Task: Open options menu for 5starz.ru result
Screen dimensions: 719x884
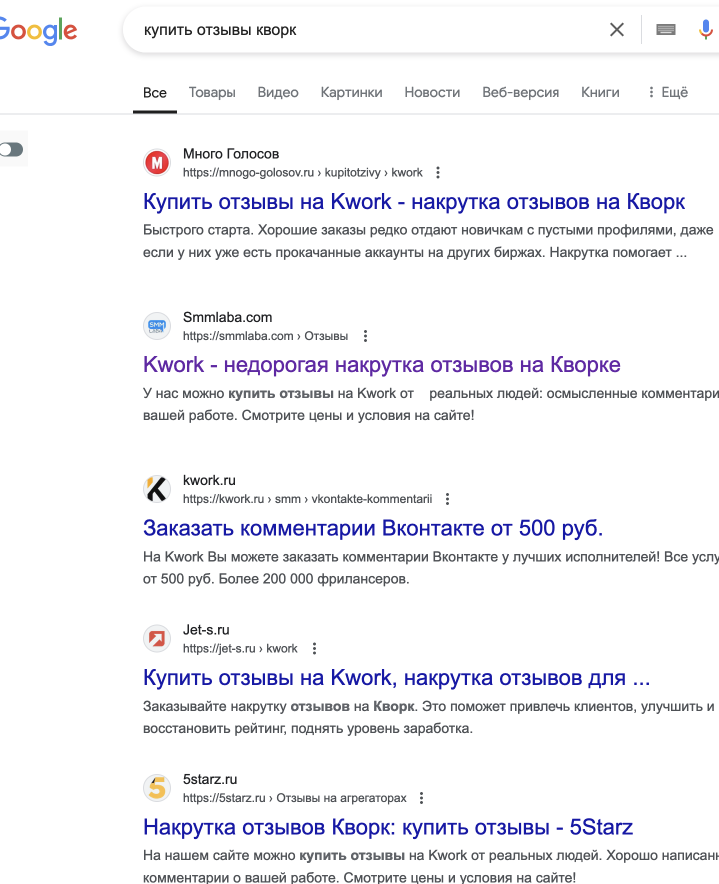Action: tap(421, 798)
